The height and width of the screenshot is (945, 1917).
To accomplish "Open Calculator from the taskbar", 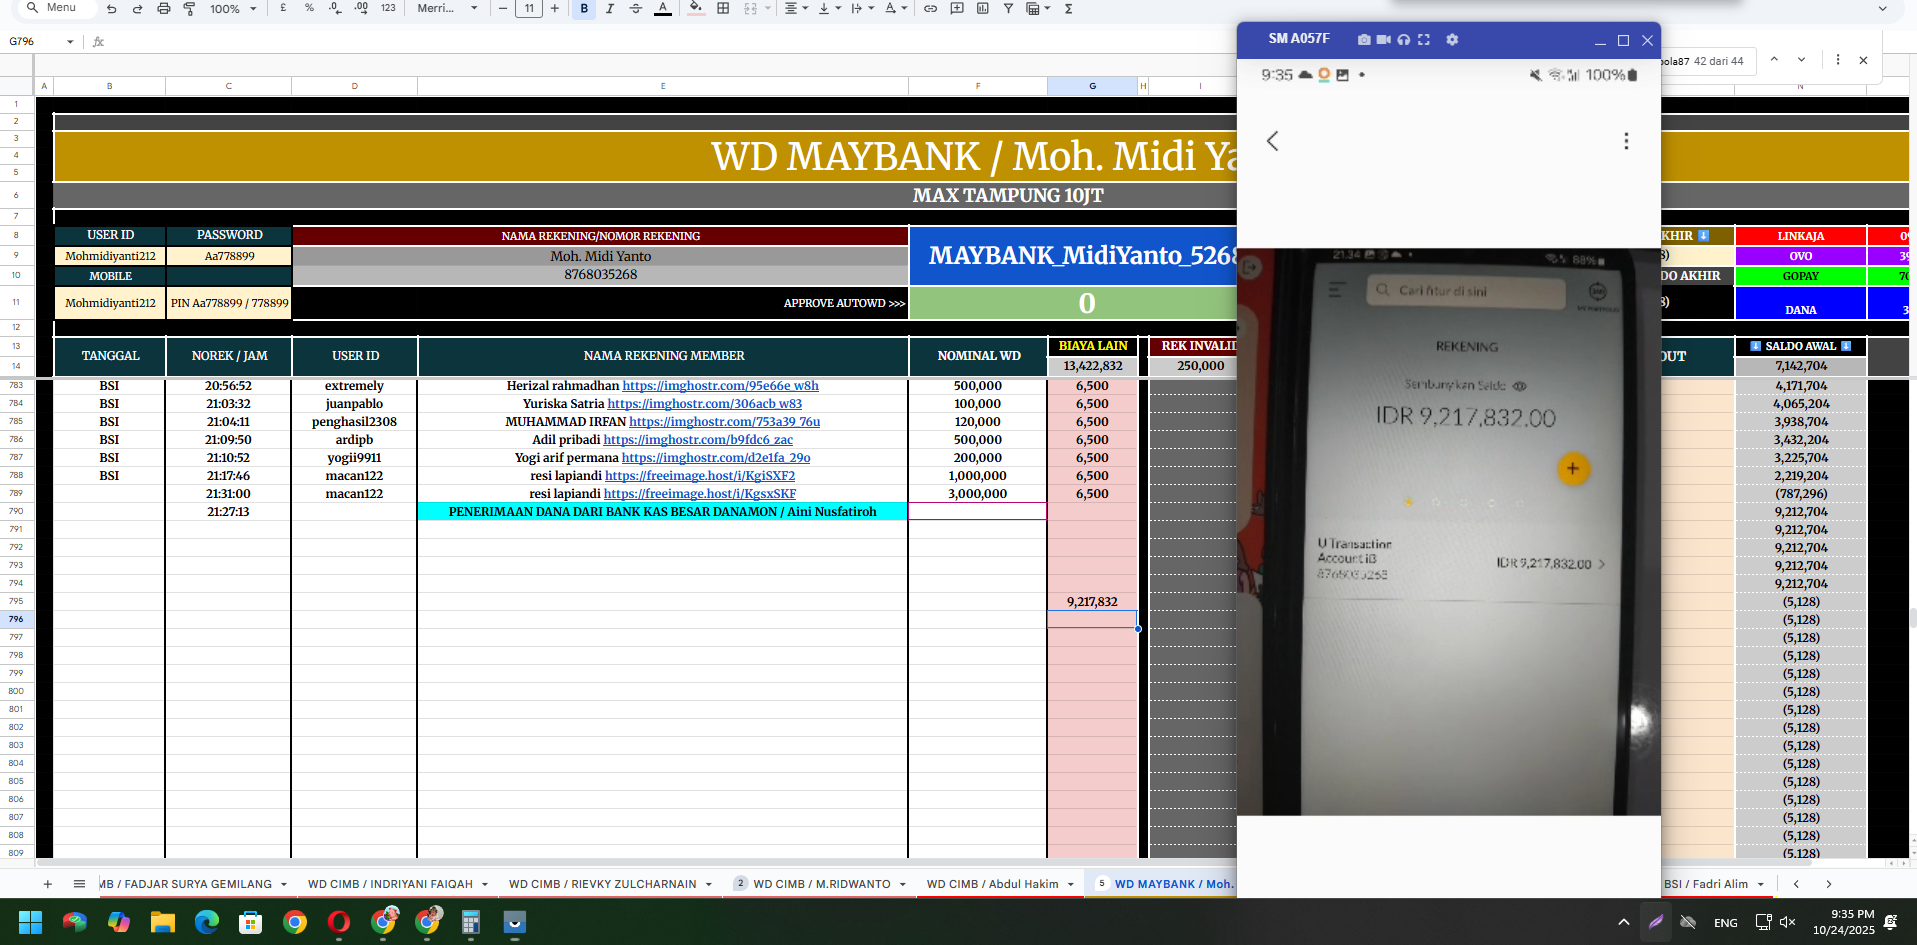I will click(470, 922).
